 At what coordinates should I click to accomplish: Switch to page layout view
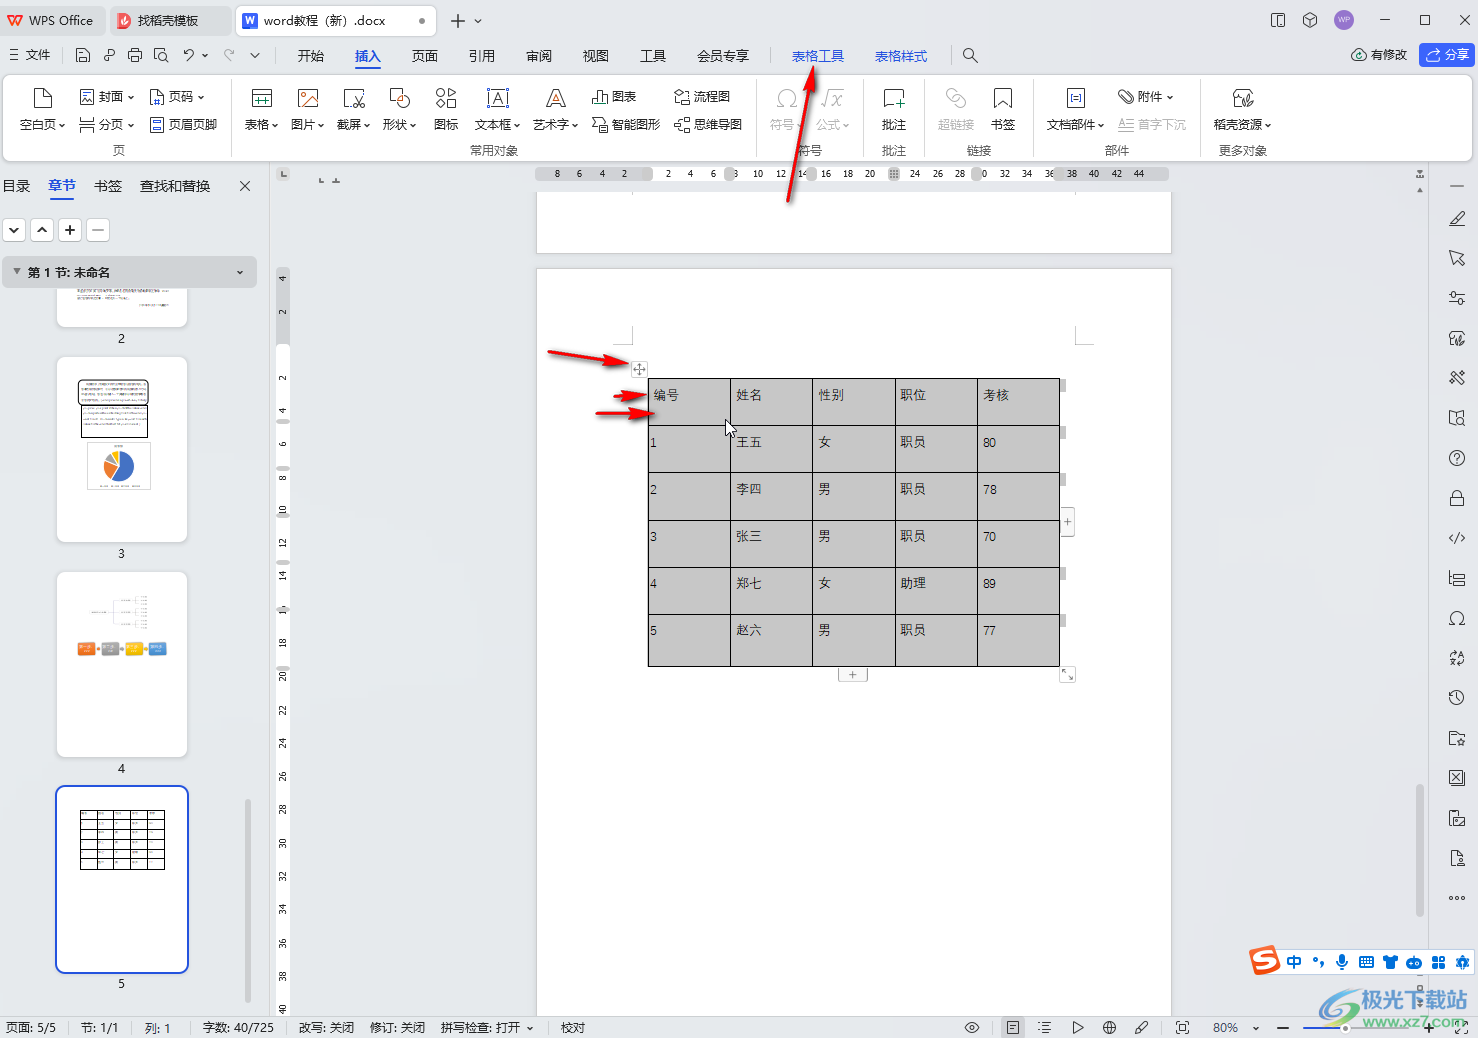pyautogui.click(x=1013, y=1028)
